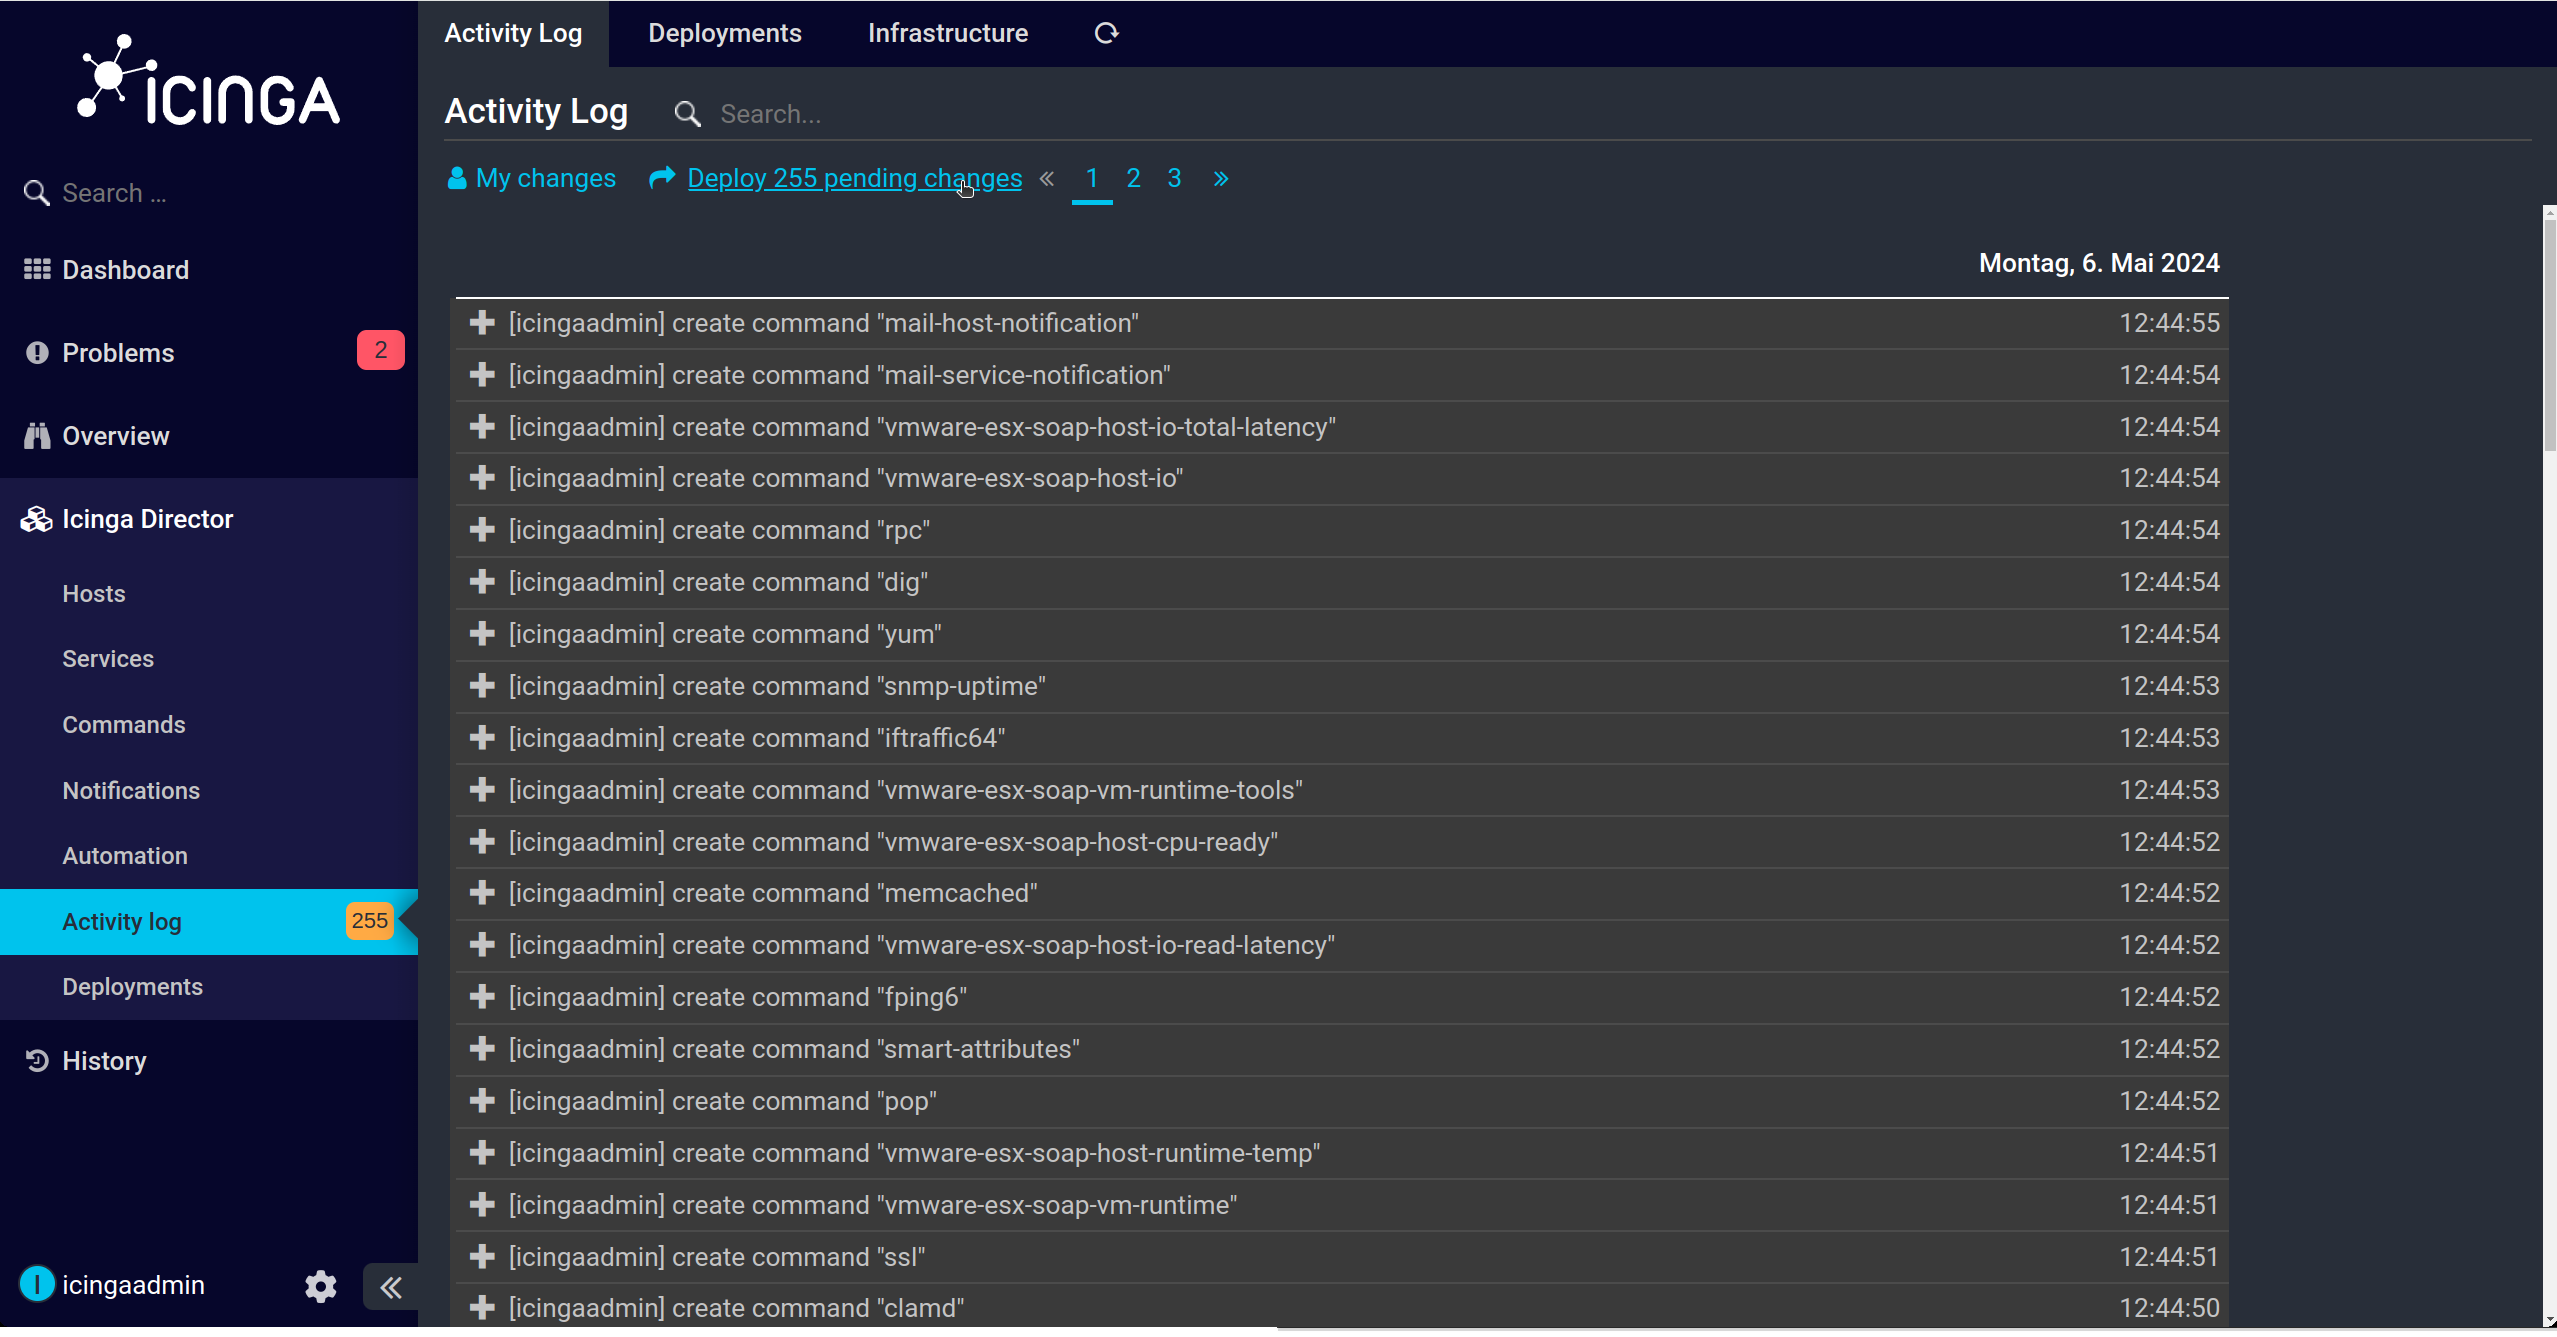Go to next page with right double-arrow

click(x=1221, y=178)
